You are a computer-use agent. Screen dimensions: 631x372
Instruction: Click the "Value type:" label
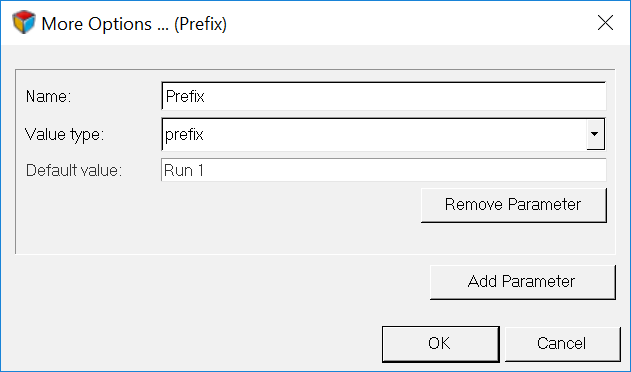(64, 134)
